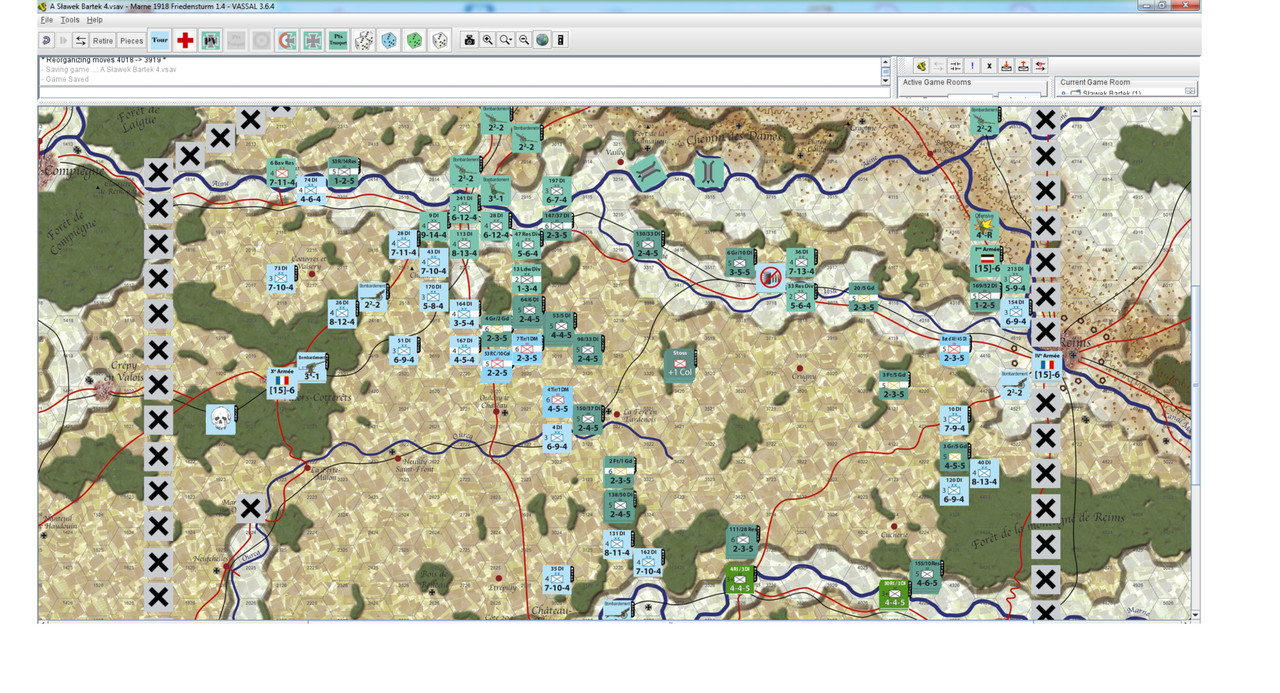Image resolution: width=1280 pixels, height=693 pixels.
Task: Open the Tools menu
Action: click(70, 20)
